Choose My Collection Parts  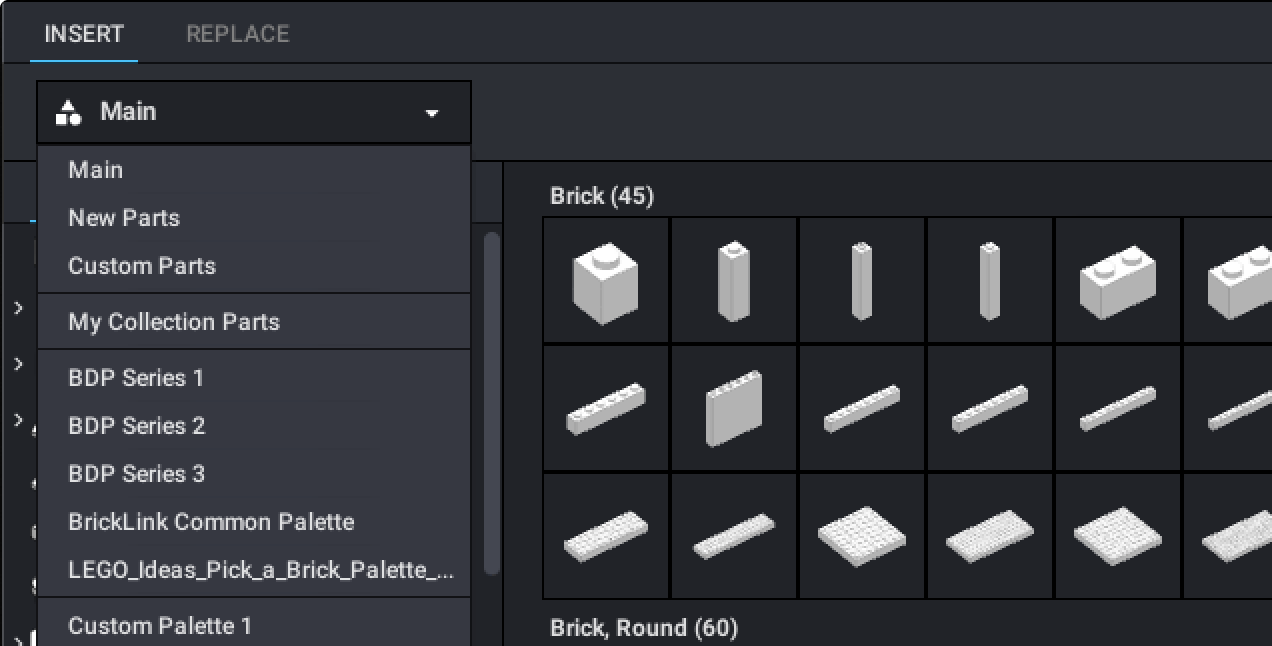point(173,321)
